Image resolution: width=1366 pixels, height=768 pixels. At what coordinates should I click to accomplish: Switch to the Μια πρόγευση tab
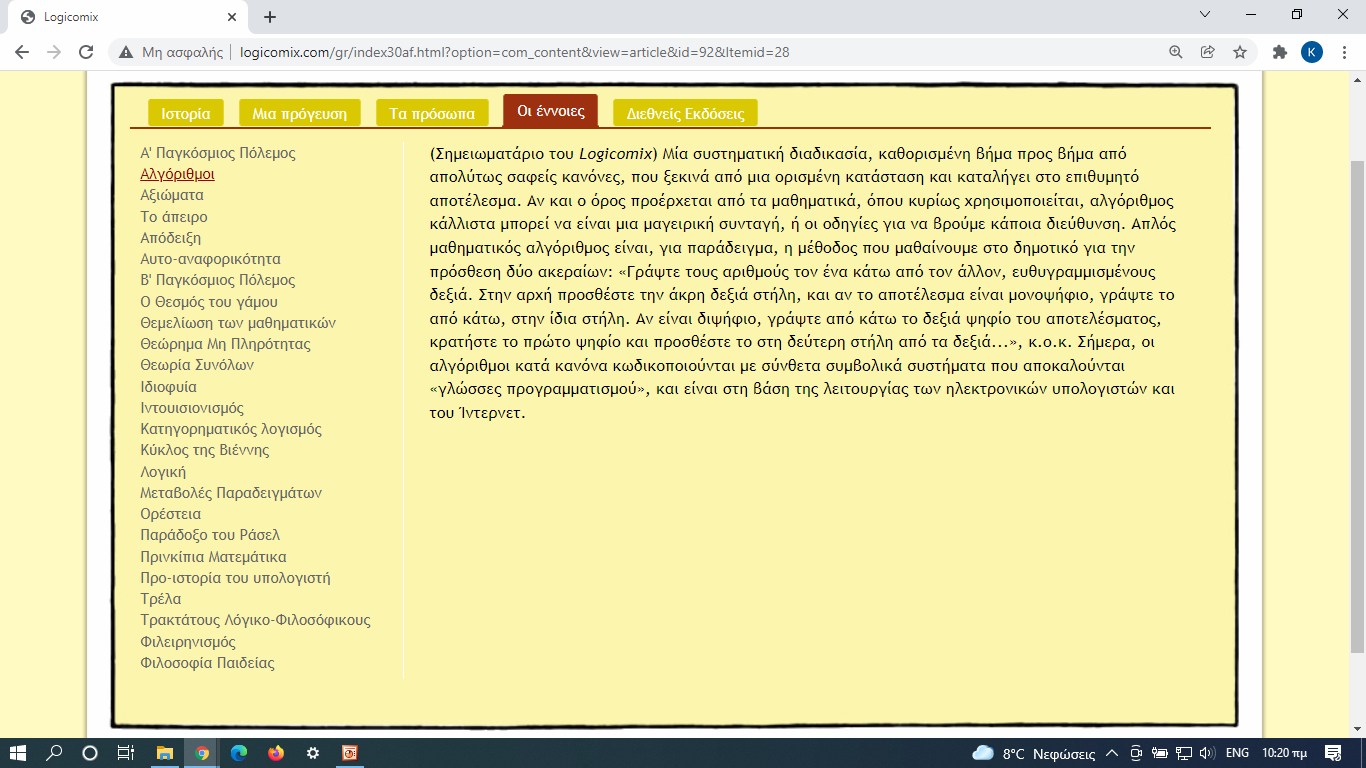(x=300, y=113)
